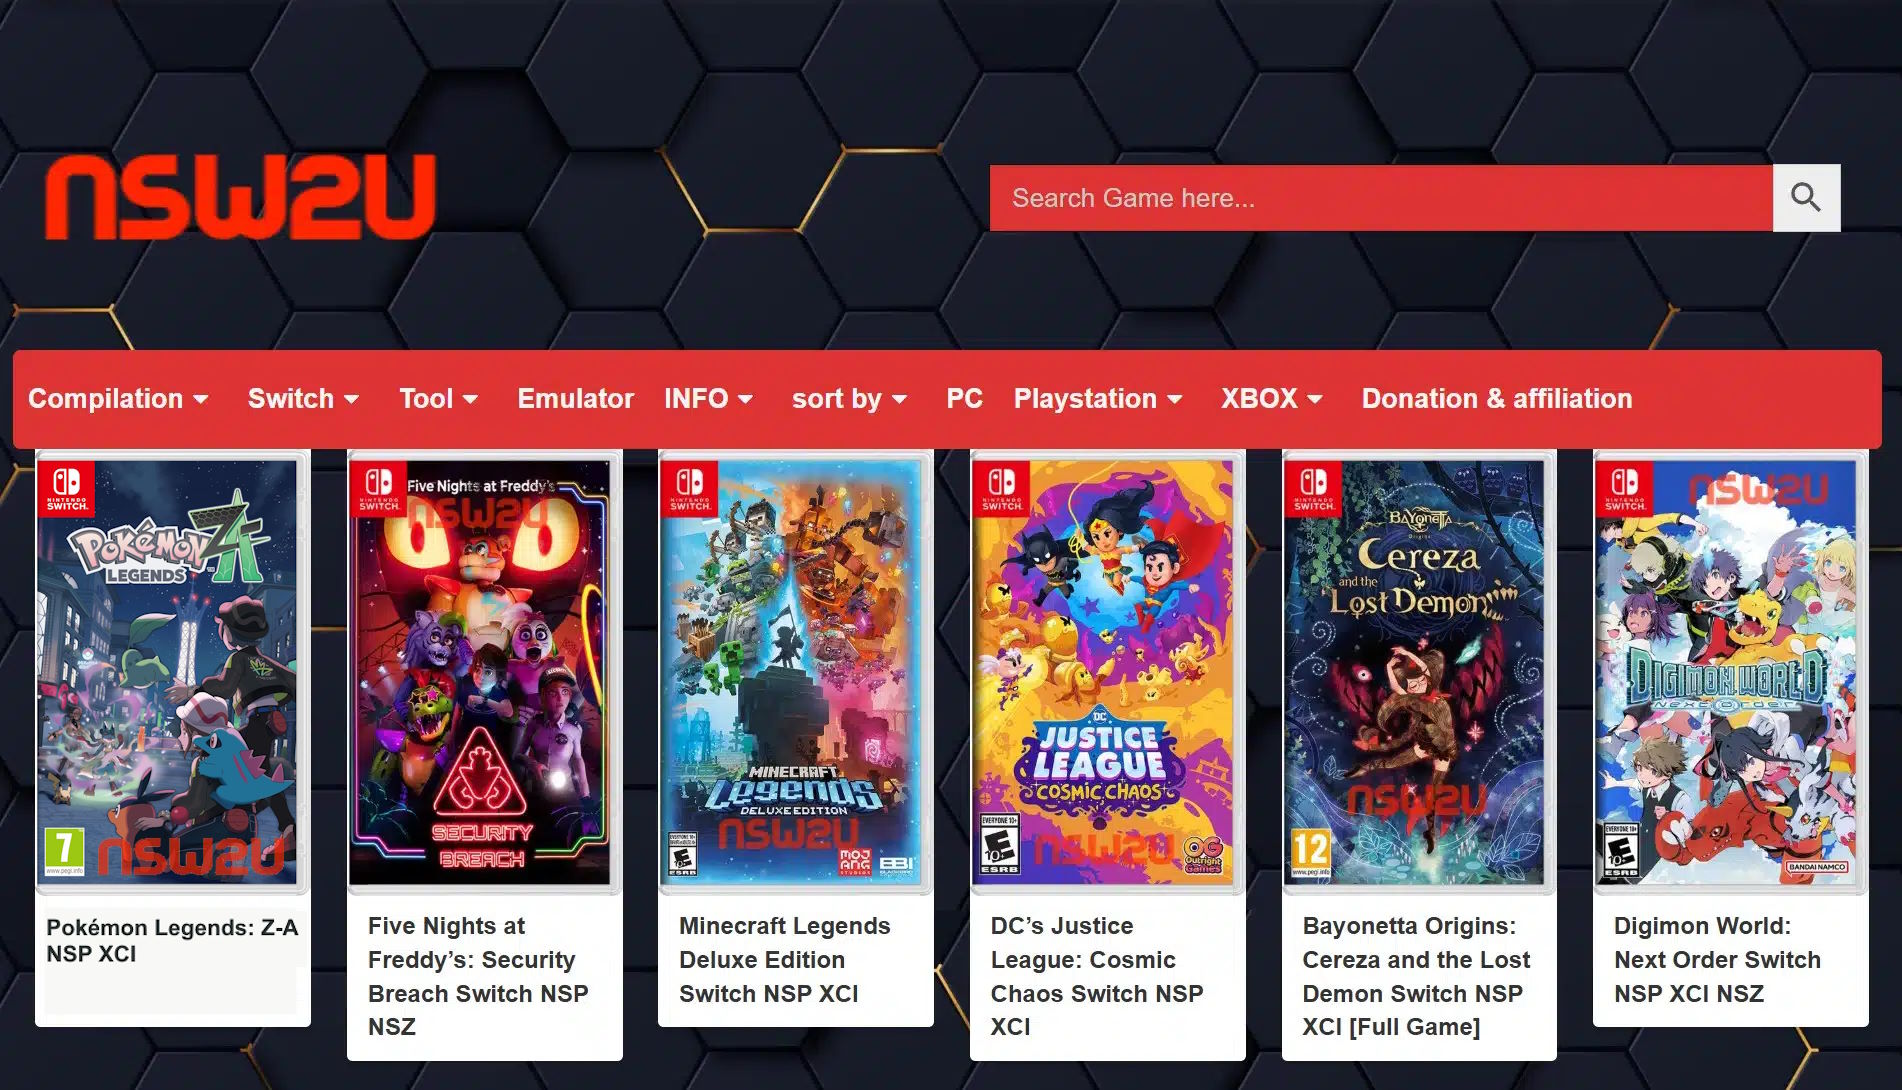The height and width of the screenshot is (1090, 1902).
Task: Expand the XBOX dropdown arrow
Action: (x=1315, y=400)
